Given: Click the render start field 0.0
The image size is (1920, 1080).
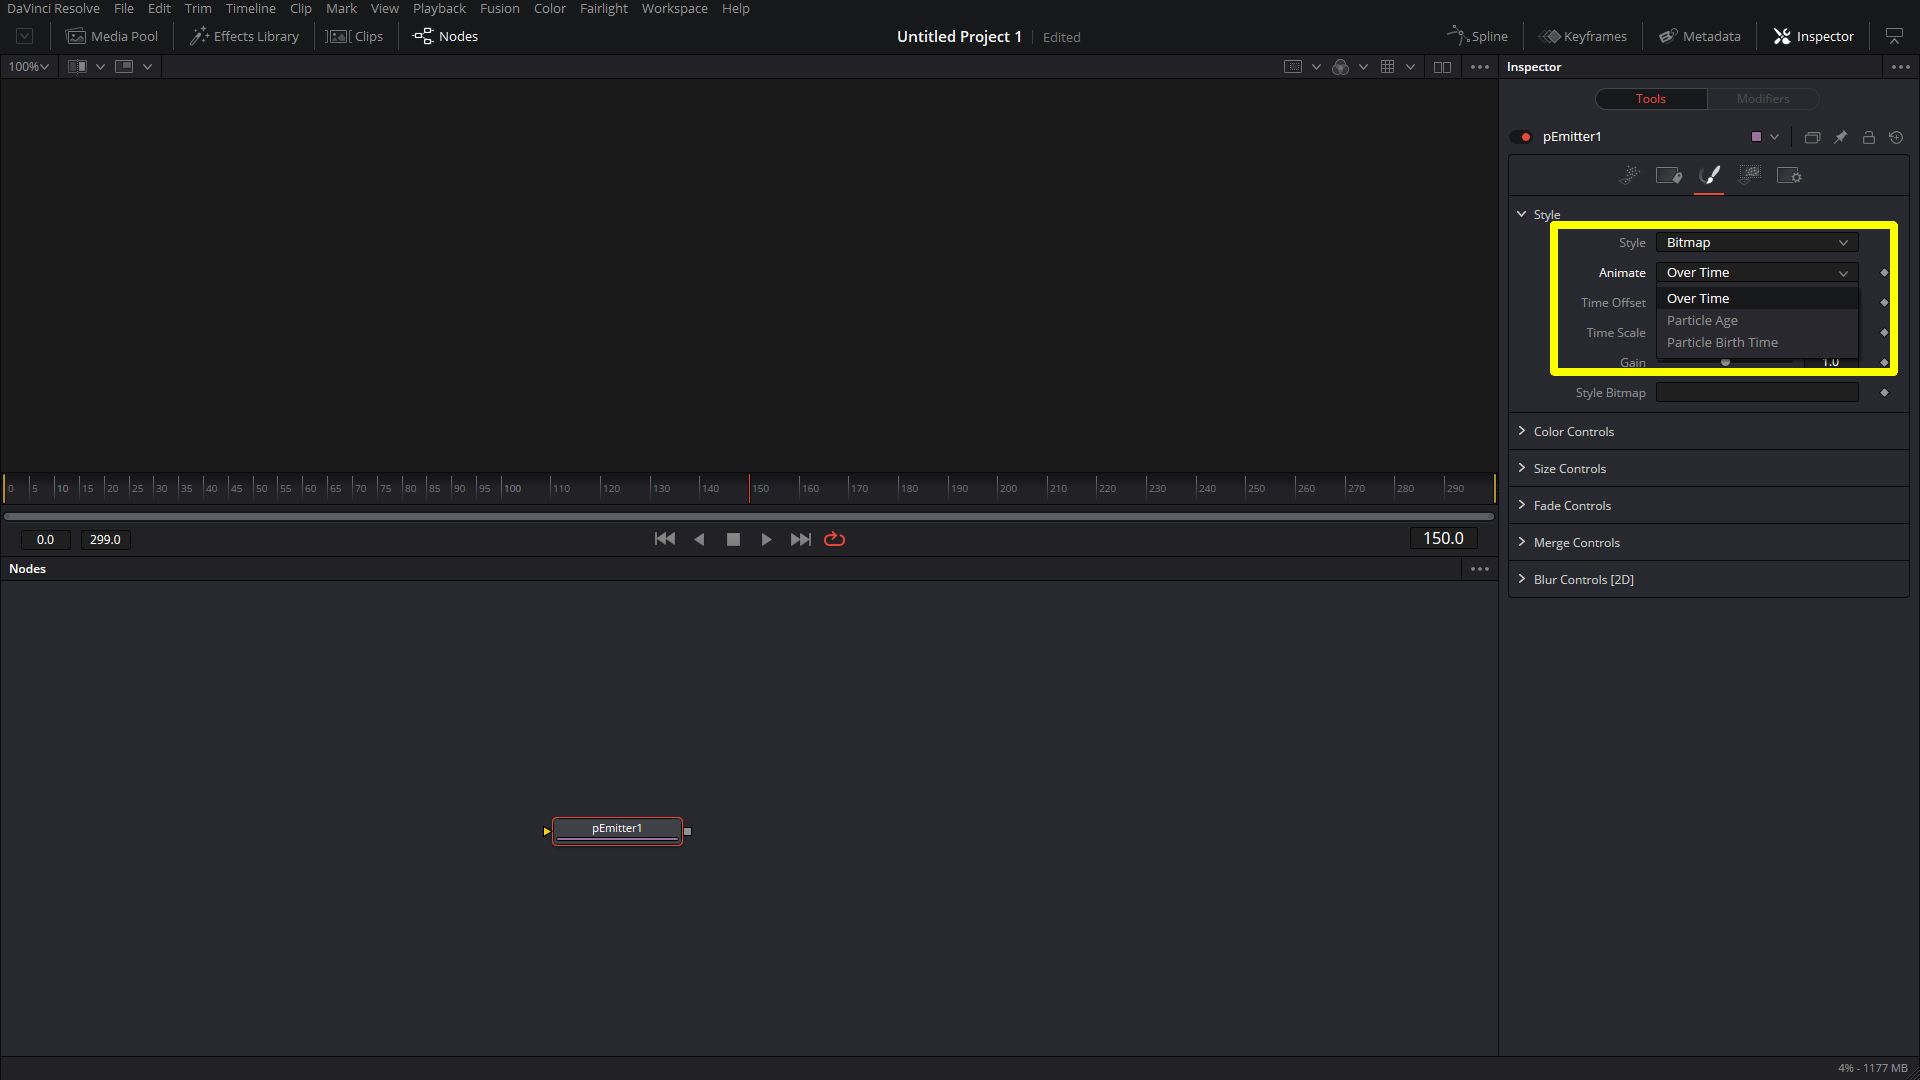Looking at the screenshot, I should coord(45,540).
